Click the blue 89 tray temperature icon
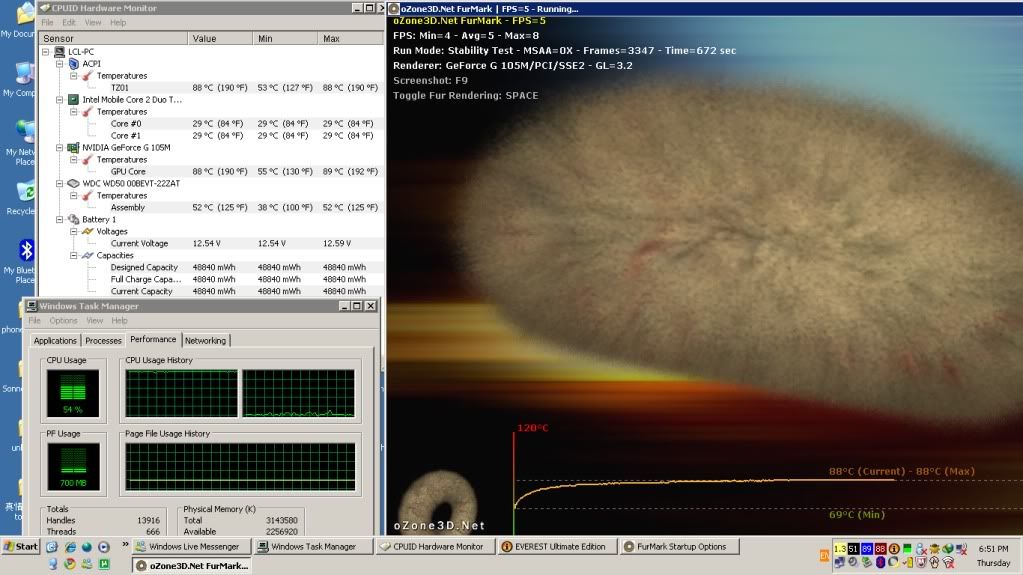The width and height of the screenshot is (1023, 575). pos(866,549)
